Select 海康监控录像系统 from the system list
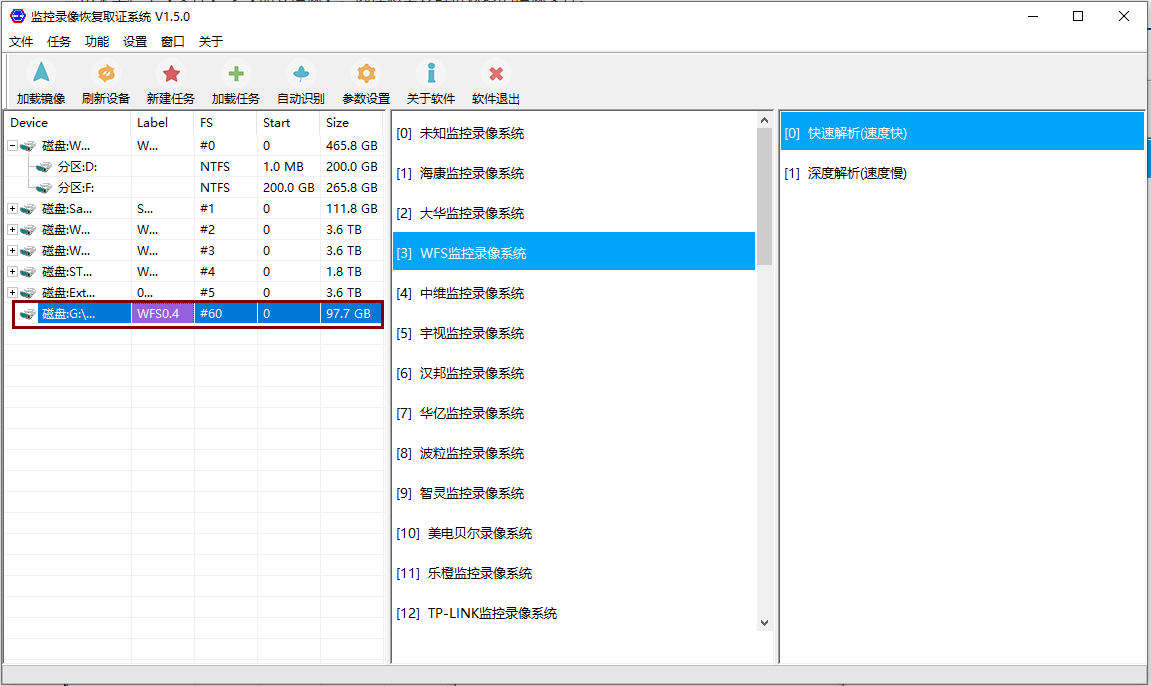 point(472,173)
